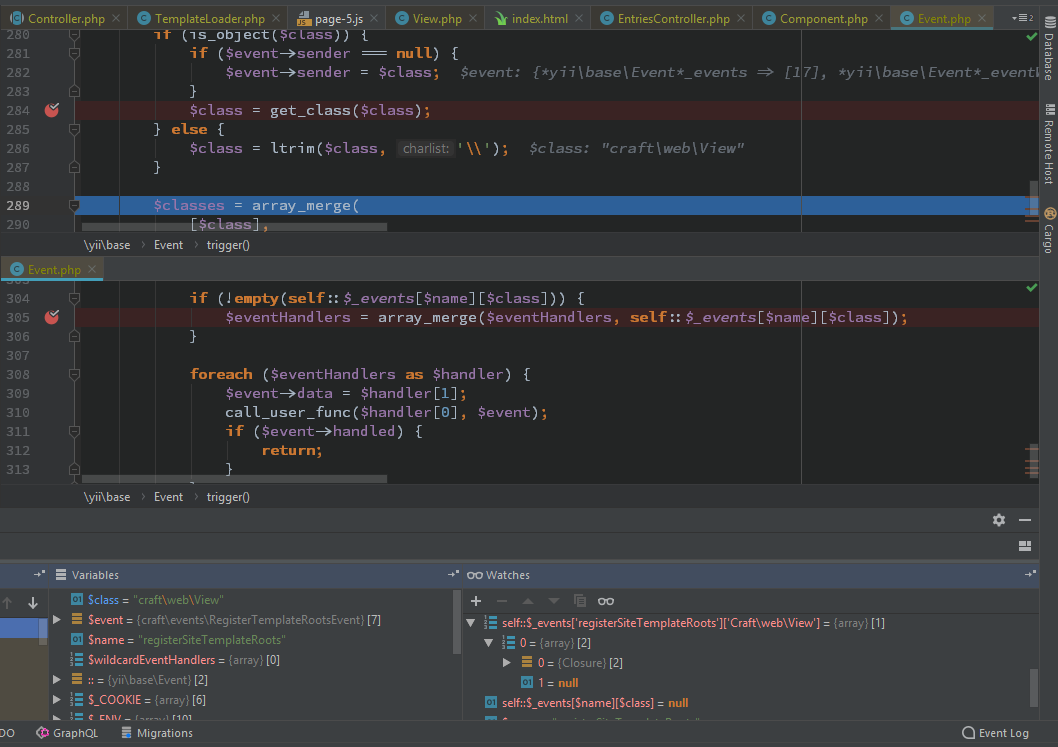The image size is (1058, 747).
Task: Open the Remote Host side panel
Action: [x=1049, y=144]
